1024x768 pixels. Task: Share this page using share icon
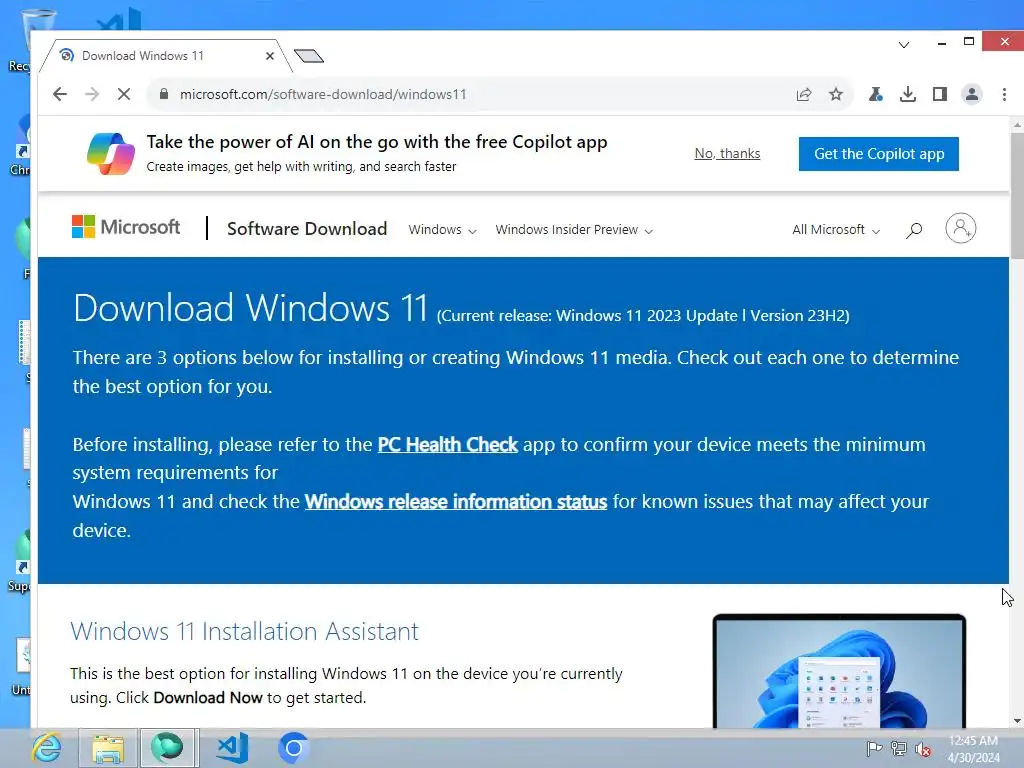click(804, 94)
